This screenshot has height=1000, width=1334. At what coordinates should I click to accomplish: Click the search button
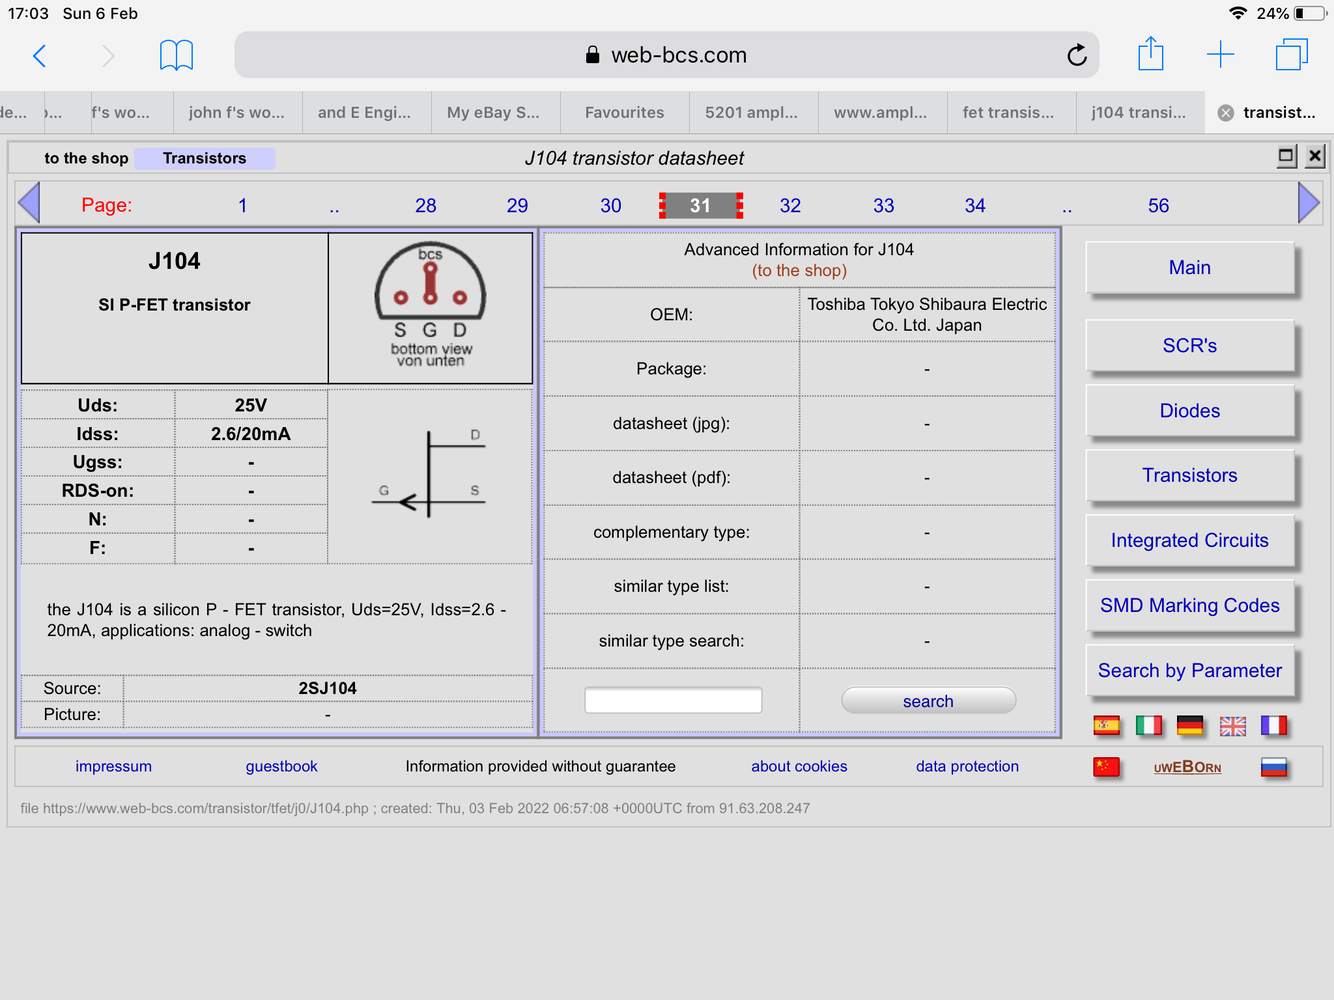[x=928, y=700]
